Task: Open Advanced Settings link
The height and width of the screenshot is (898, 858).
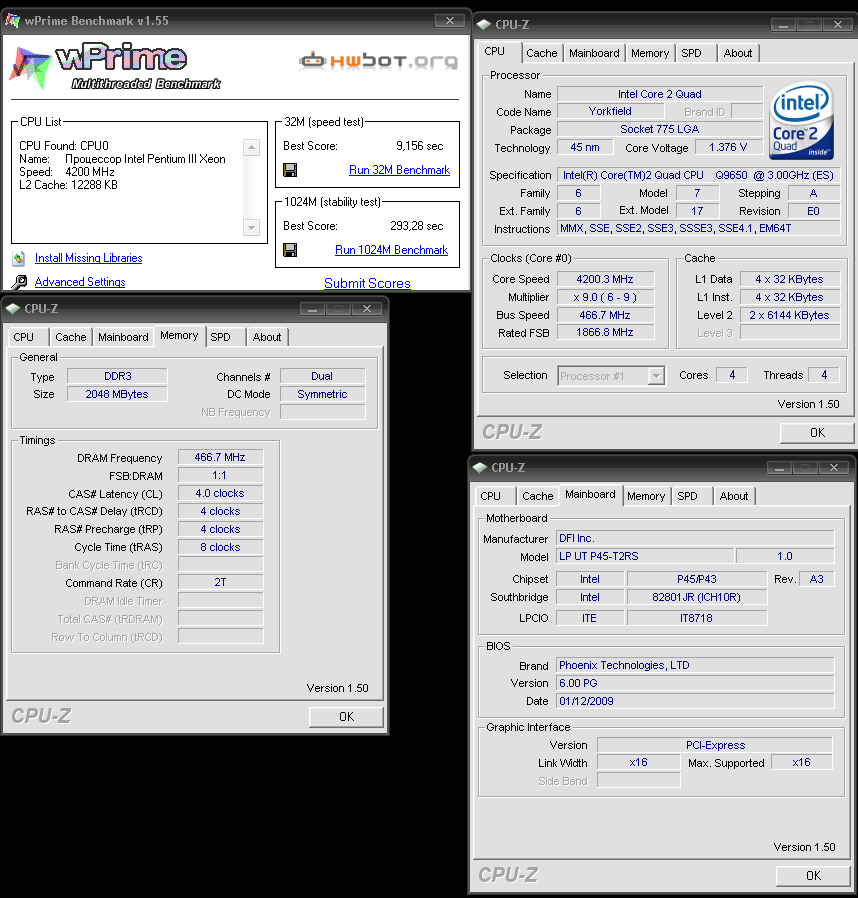Action: pos(80,282)
